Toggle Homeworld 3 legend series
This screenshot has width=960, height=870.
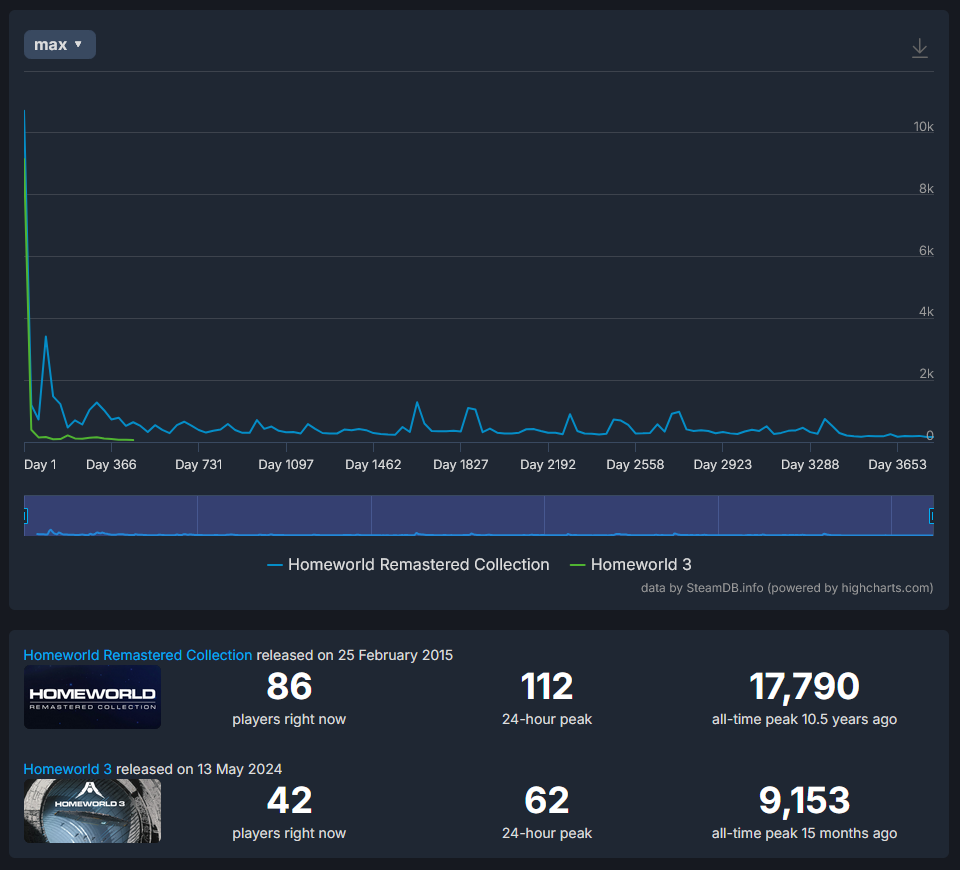coord(631,564)
